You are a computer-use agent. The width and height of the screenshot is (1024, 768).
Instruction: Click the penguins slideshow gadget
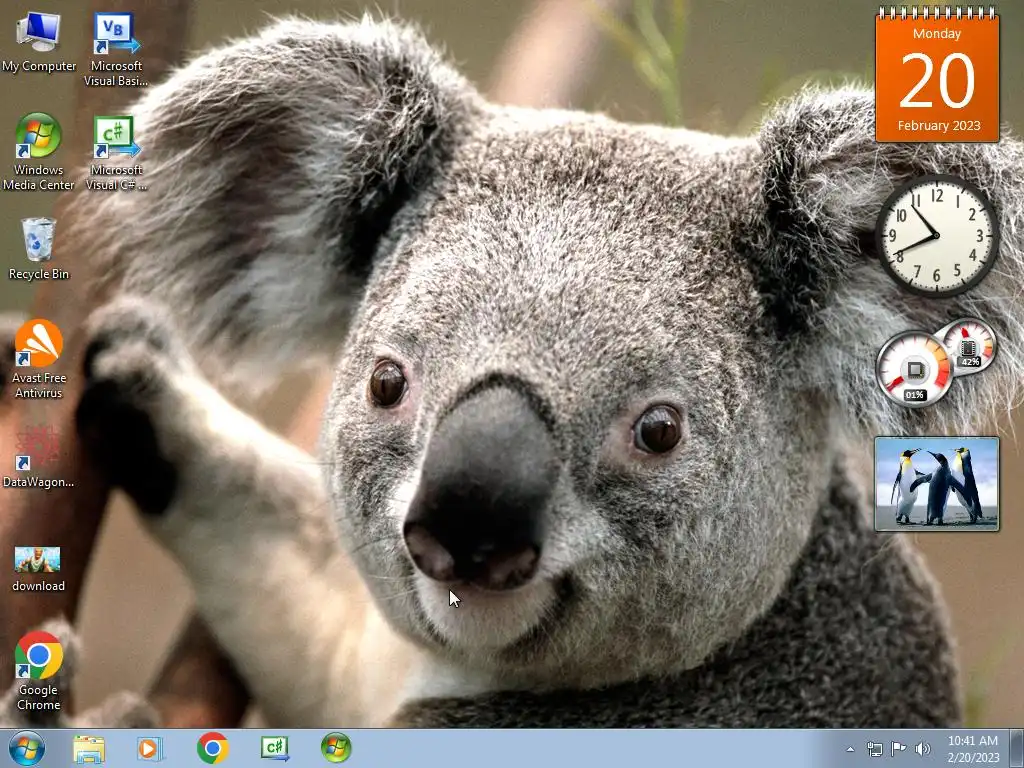tap(936, 484)
